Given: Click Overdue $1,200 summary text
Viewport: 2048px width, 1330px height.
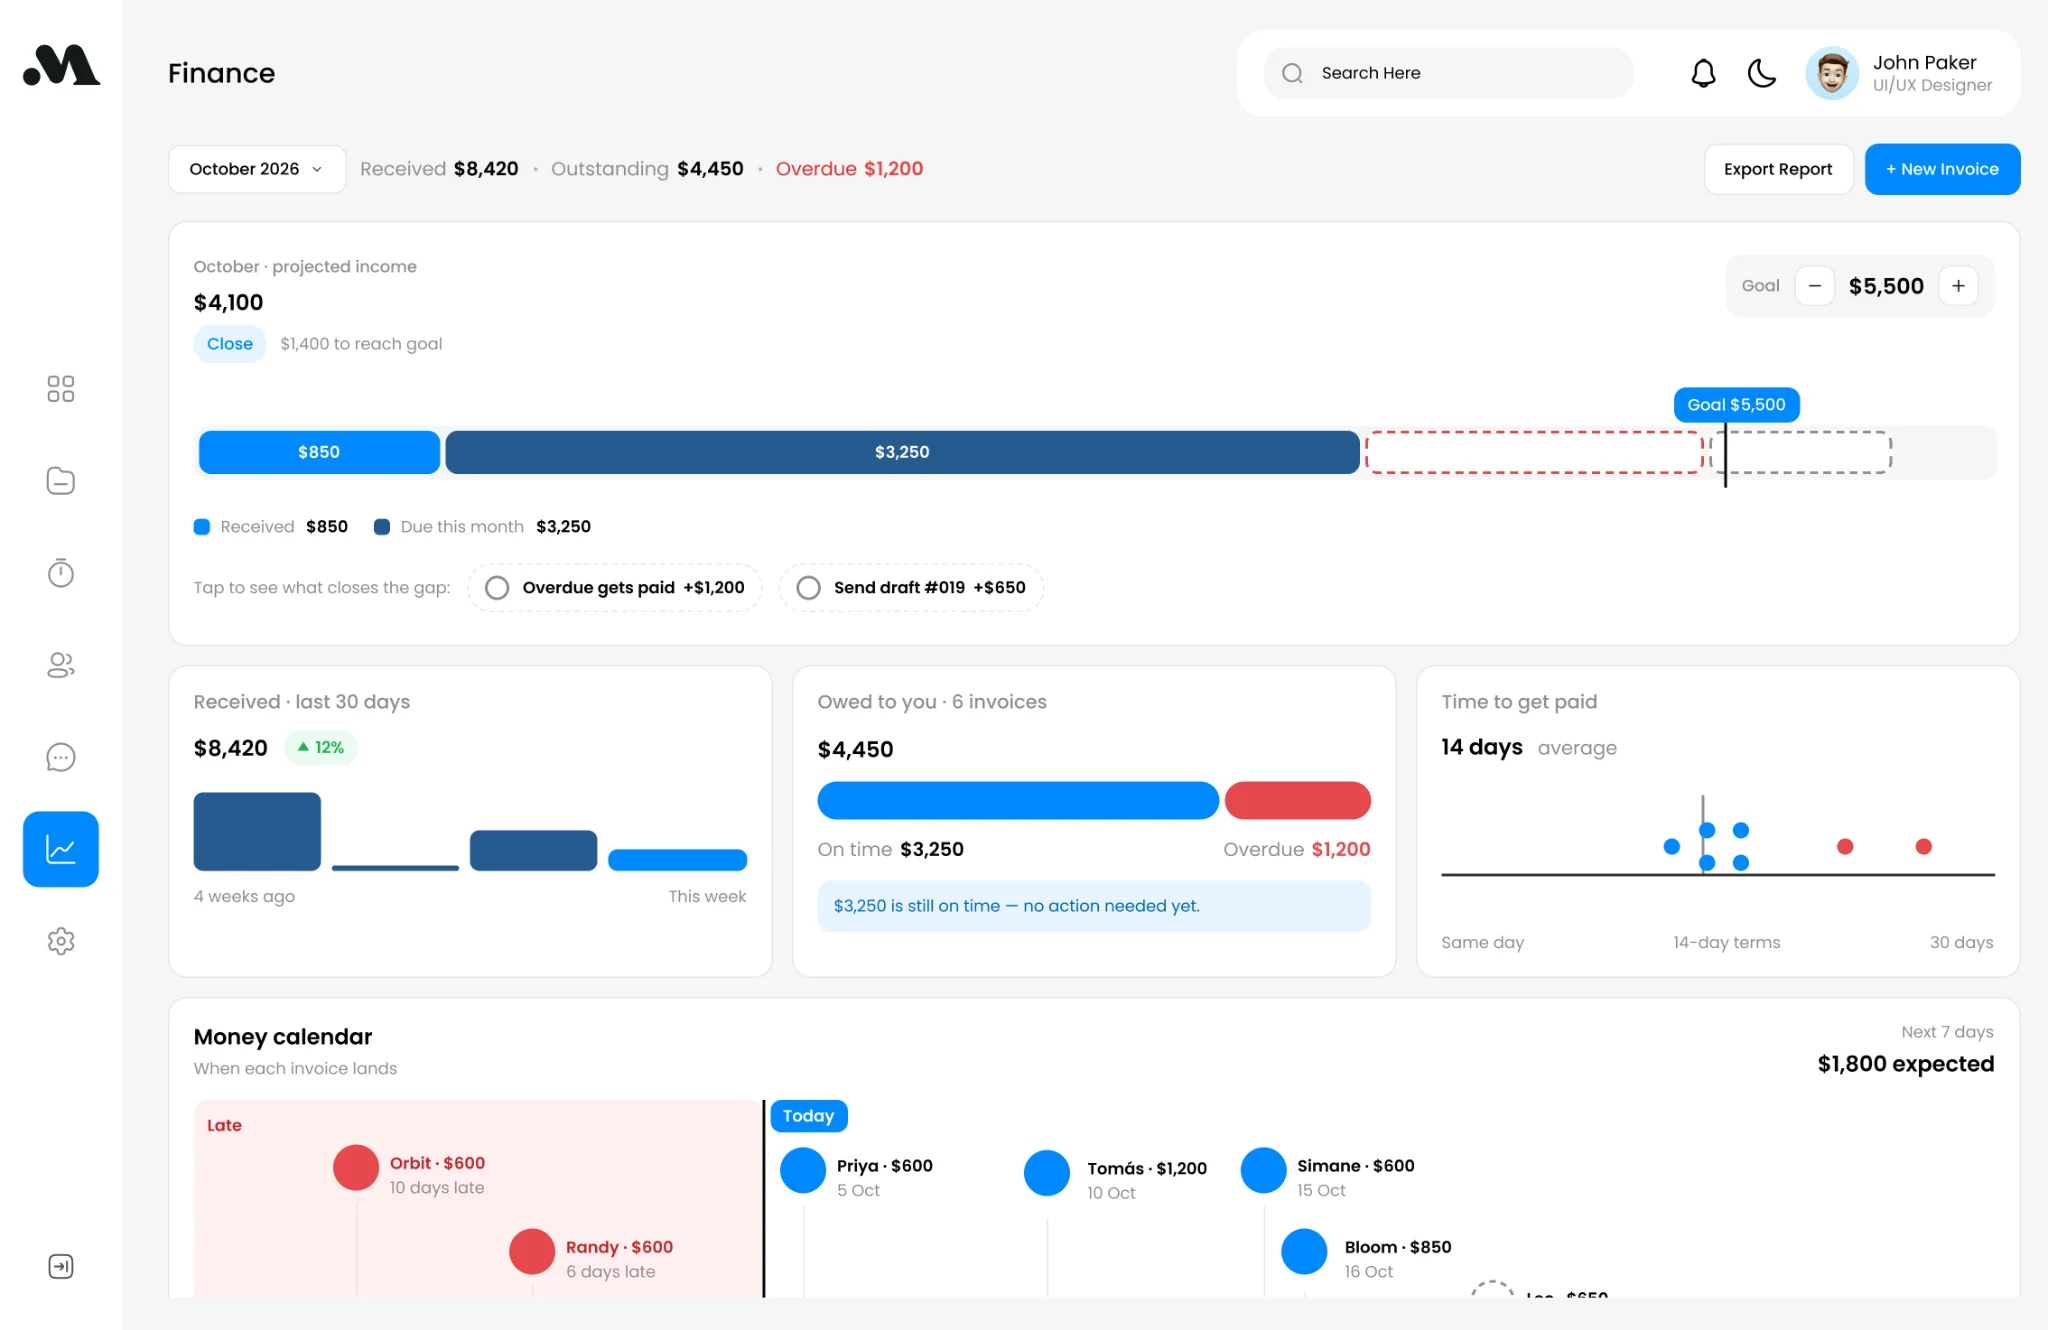Looking at the screenshot, I should pos(849,169).
